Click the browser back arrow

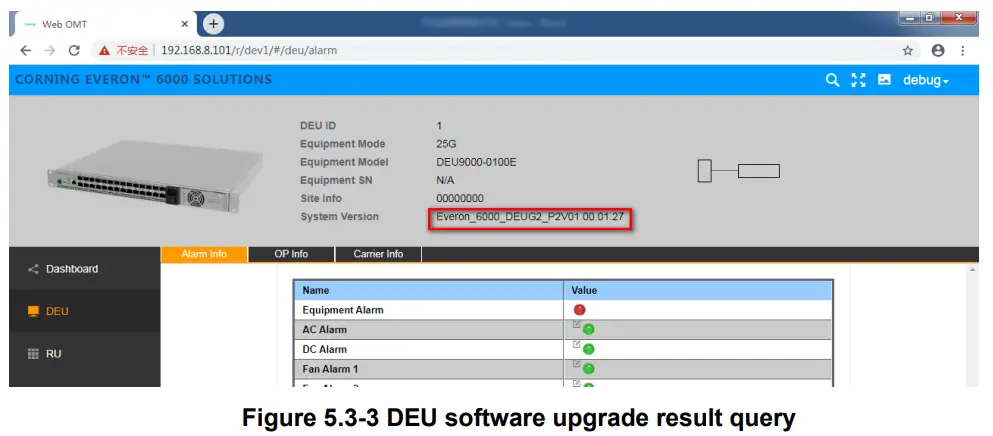[x=25, y=51]
